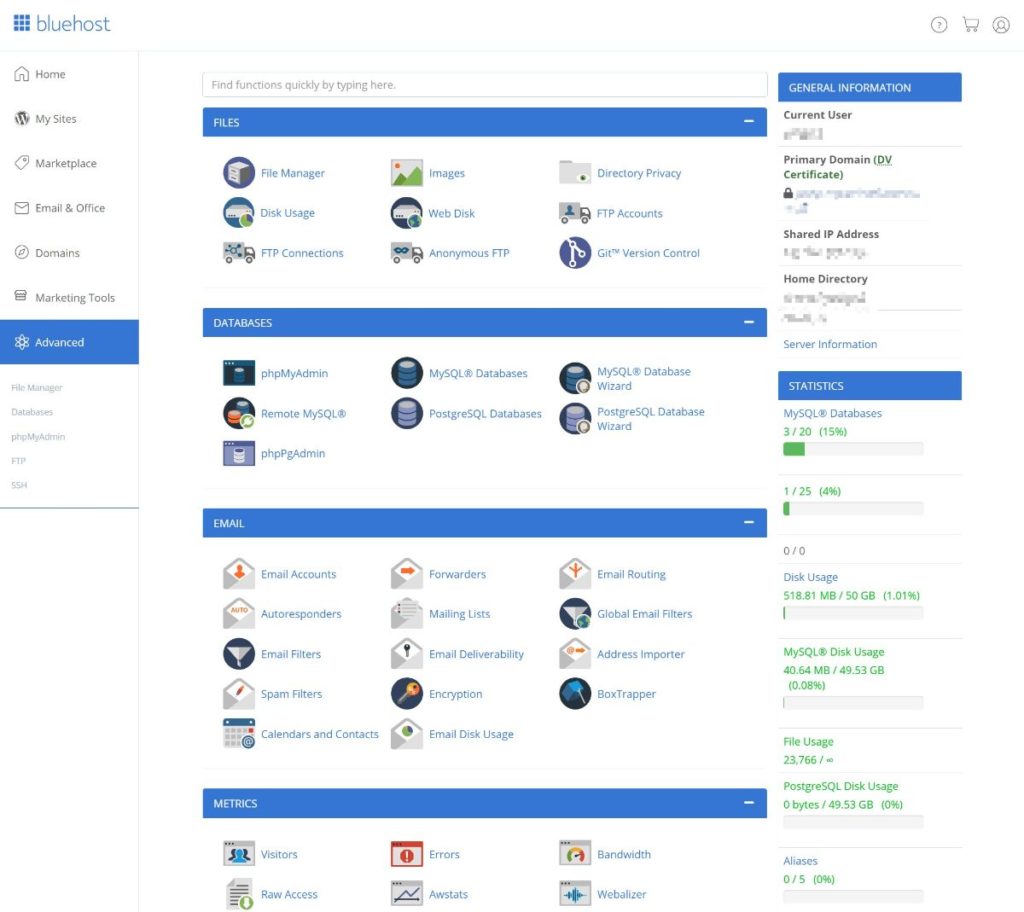Image resolution: width=1024 pixels, height=912 pixels.
Task: Click the Raw Access link
Action: point(289,894)
